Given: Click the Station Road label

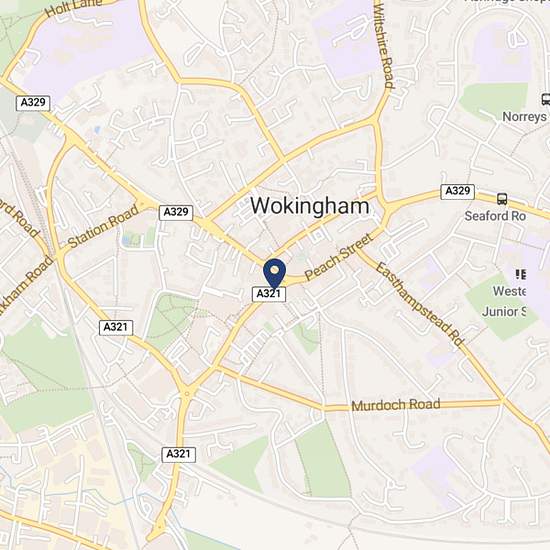Looking at the screenshot, I should click(103, 227).
